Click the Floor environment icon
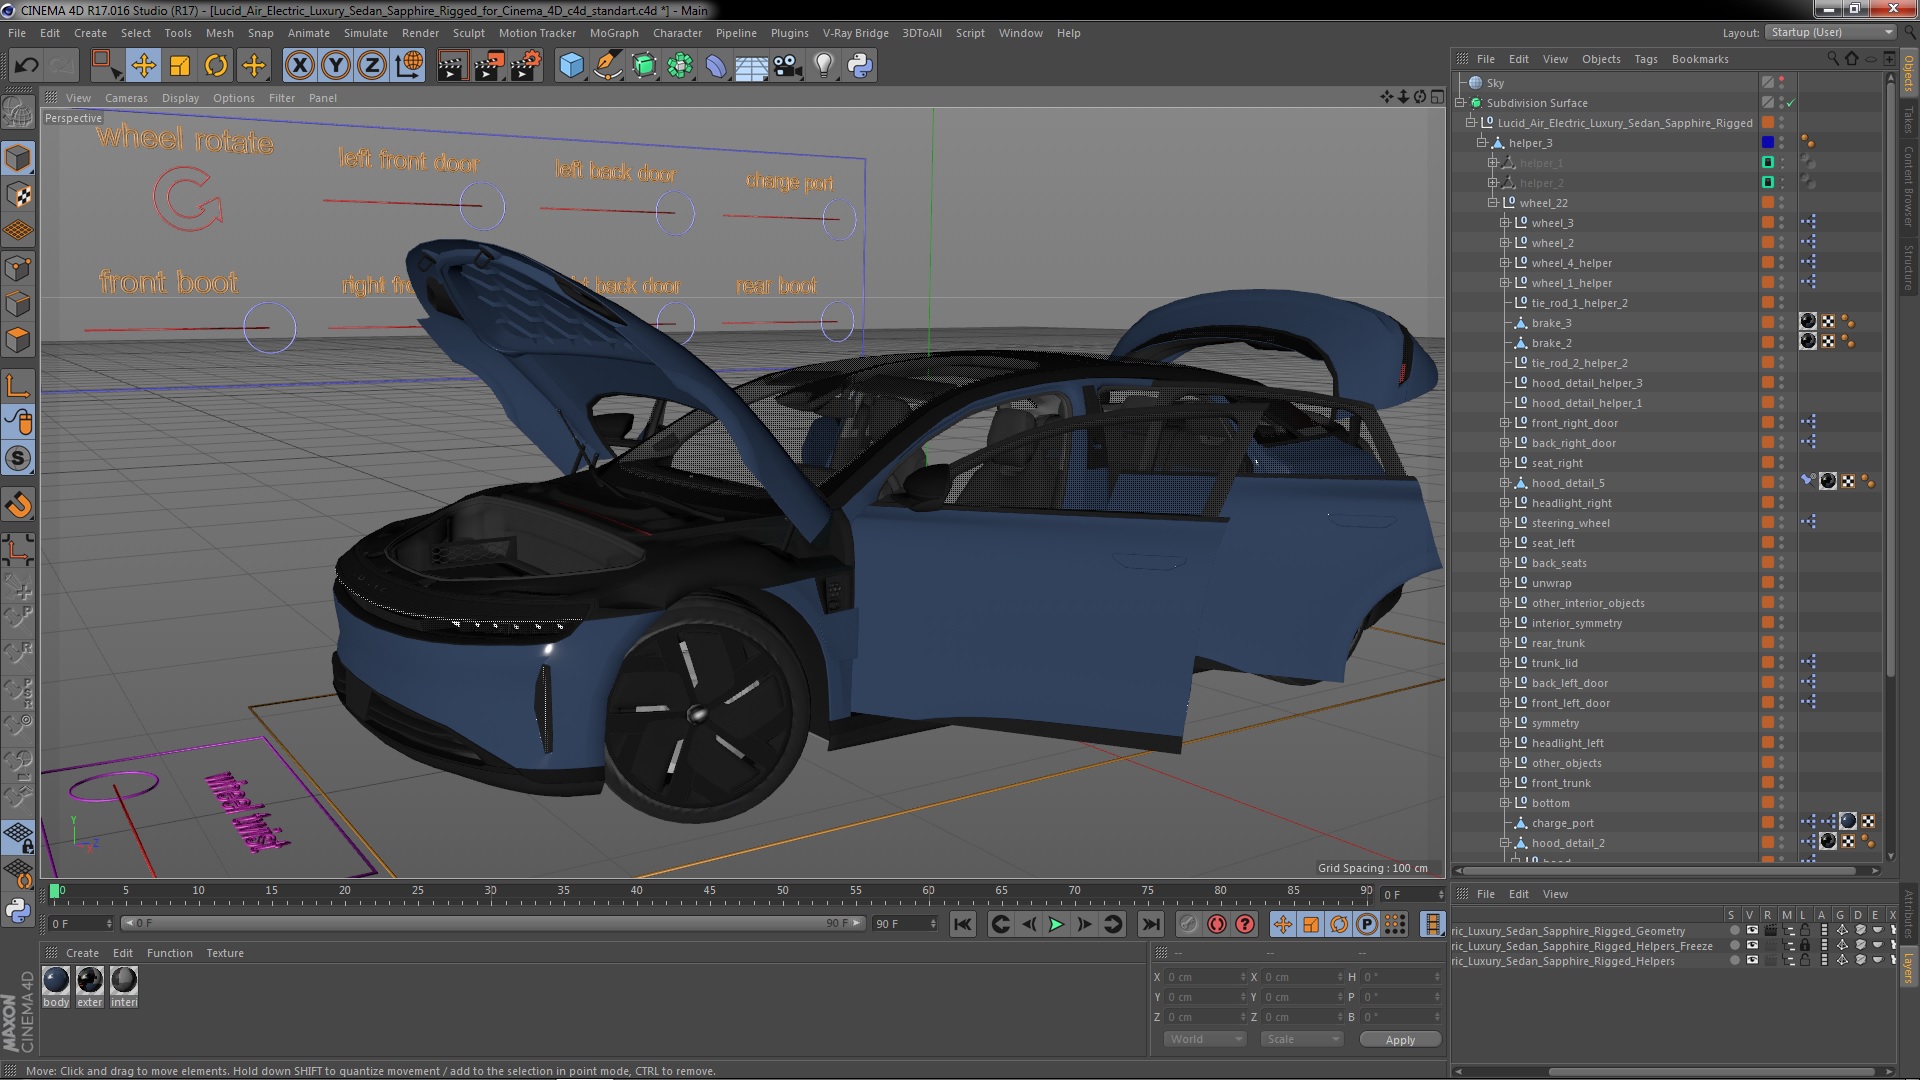 tap(751, 66)
